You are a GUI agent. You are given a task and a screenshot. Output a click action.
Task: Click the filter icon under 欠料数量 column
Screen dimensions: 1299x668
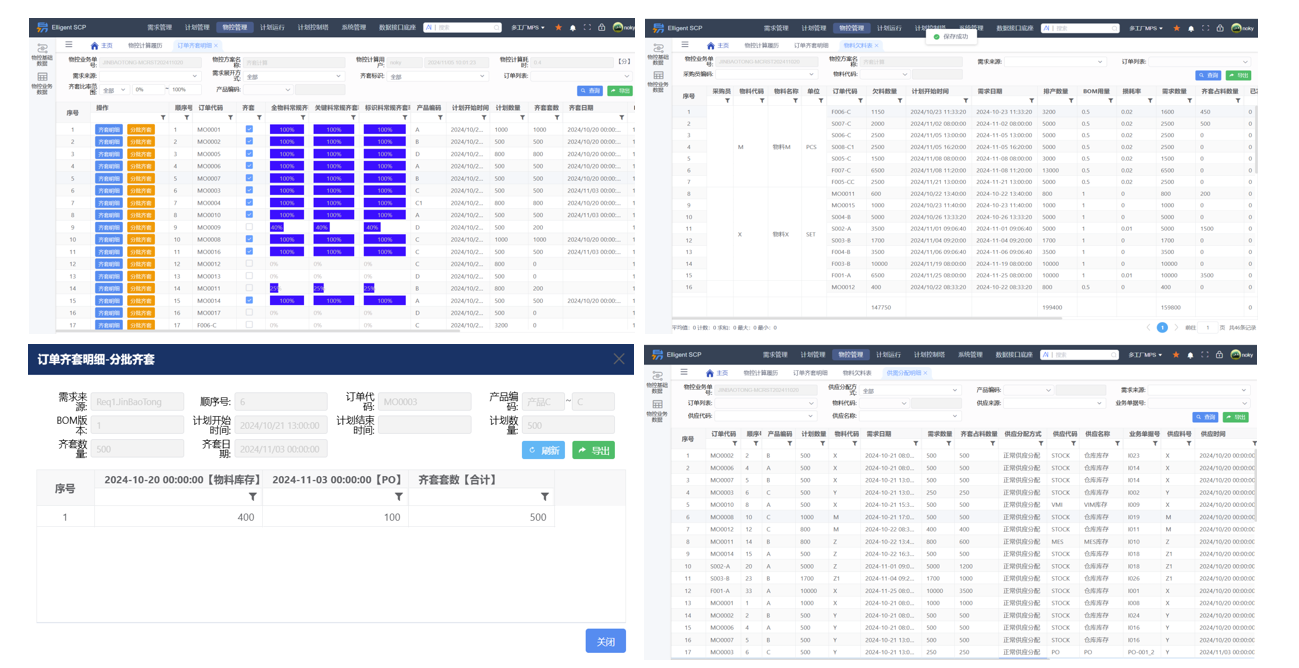click(x=901, y=101)
